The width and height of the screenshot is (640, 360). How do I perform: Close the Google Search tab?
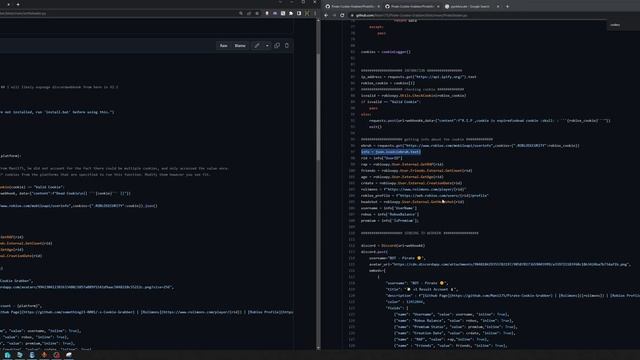pos(498,7)
